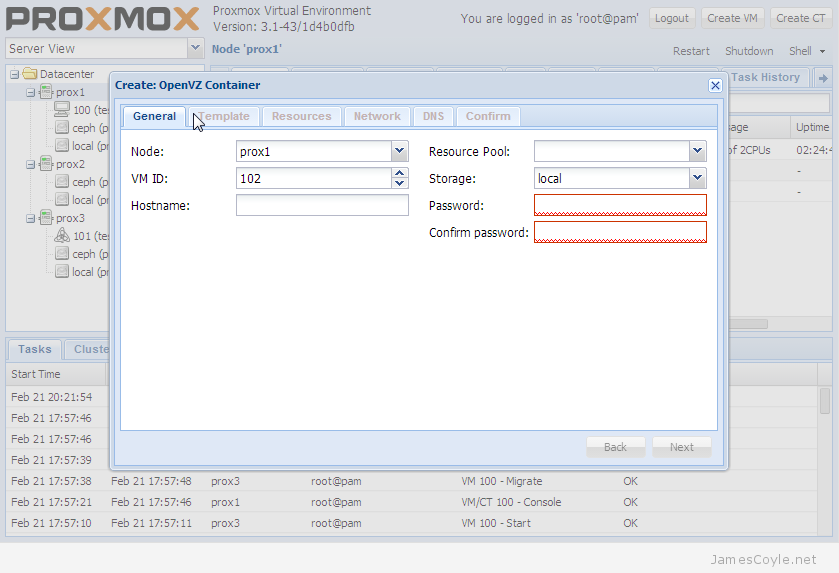The height and width of the screenshot is (573, 839).
Task: Click the Datacenter folder icon
Action: pos(30,73)
